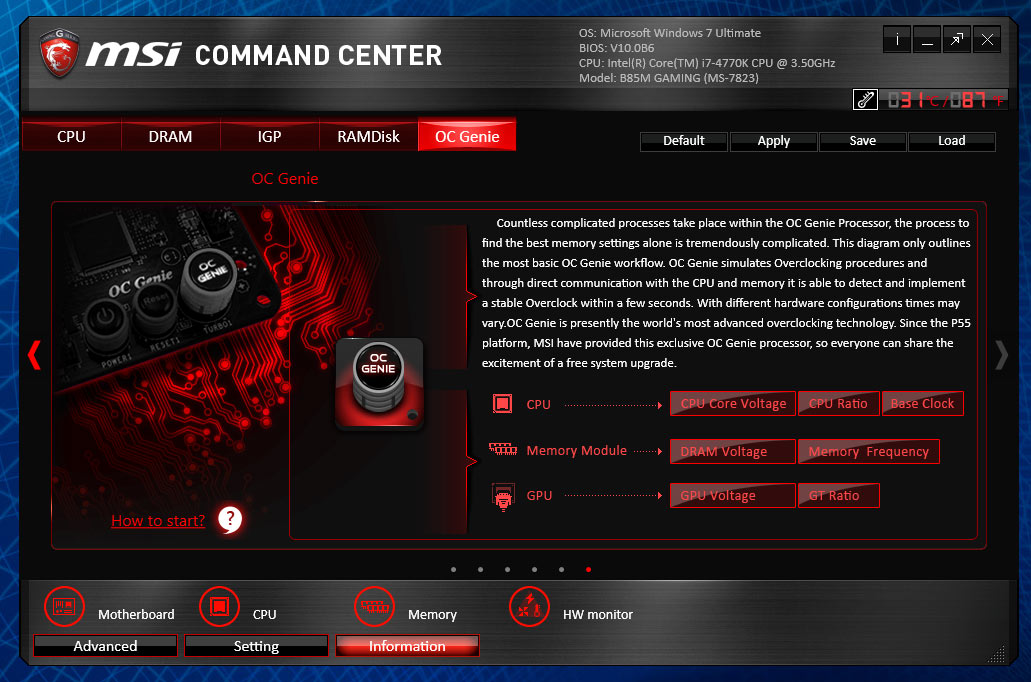Switch to the CPU tab
Viewport: 1031px width, 682px height.
point(72,136)
